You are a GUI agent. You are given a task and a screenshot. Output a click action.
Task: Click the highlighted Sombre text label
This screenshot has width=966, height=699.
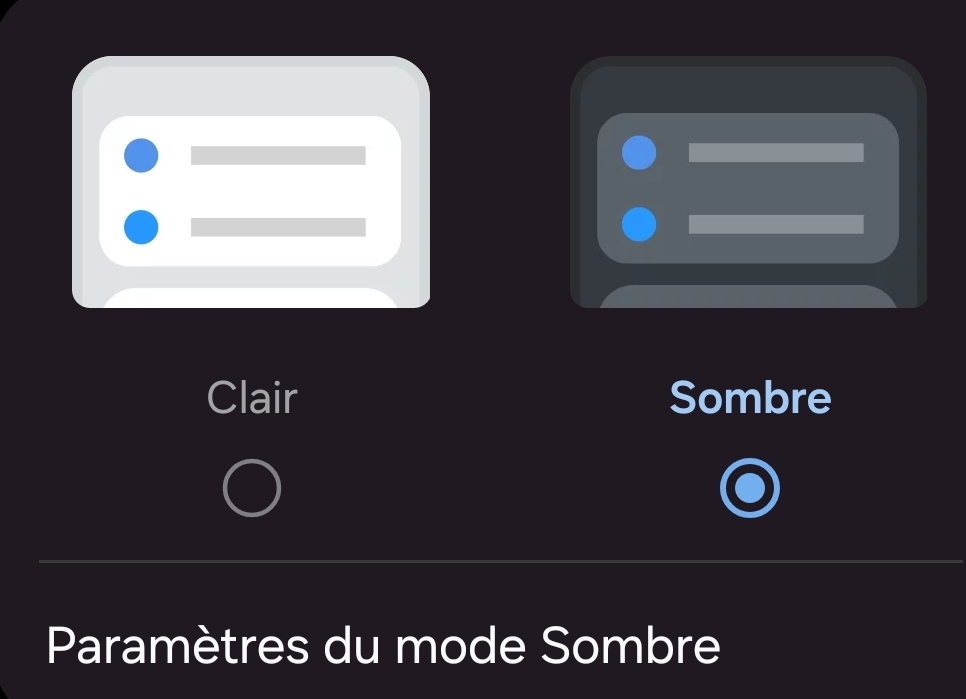[750, 397]
